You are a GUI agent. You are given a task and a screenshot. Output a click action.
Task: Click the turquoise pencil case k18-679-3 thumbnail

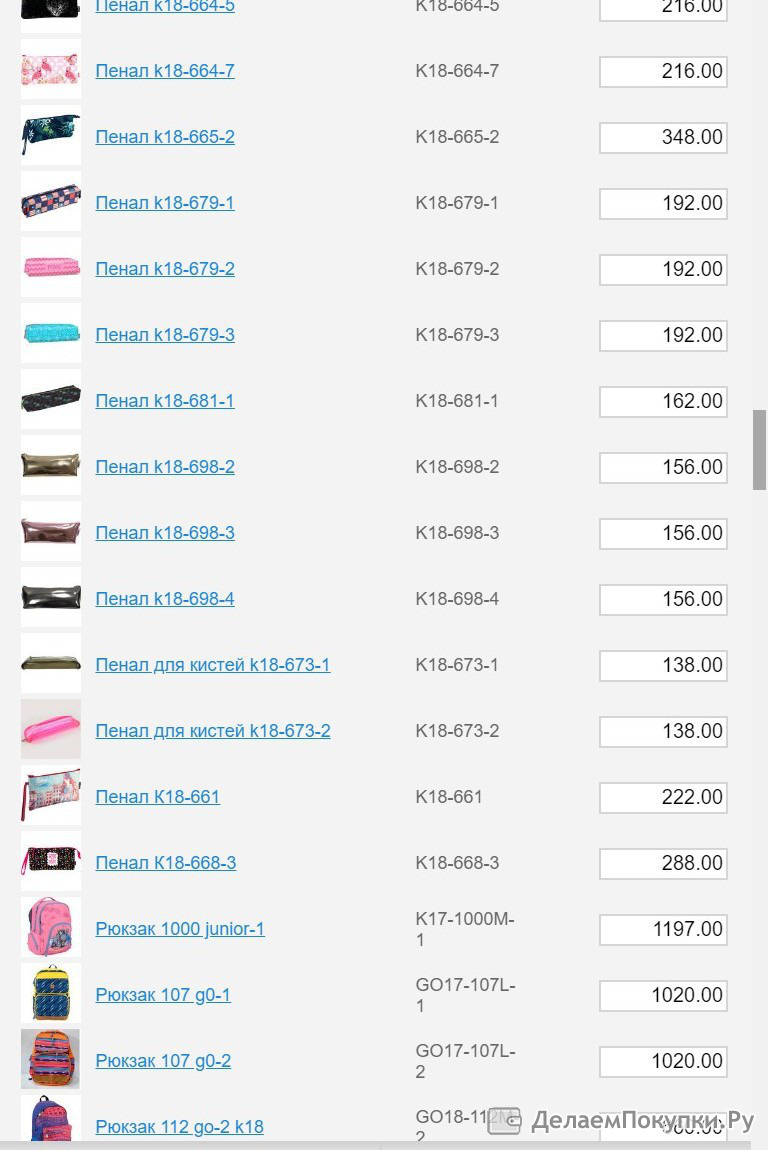point(51,334)
